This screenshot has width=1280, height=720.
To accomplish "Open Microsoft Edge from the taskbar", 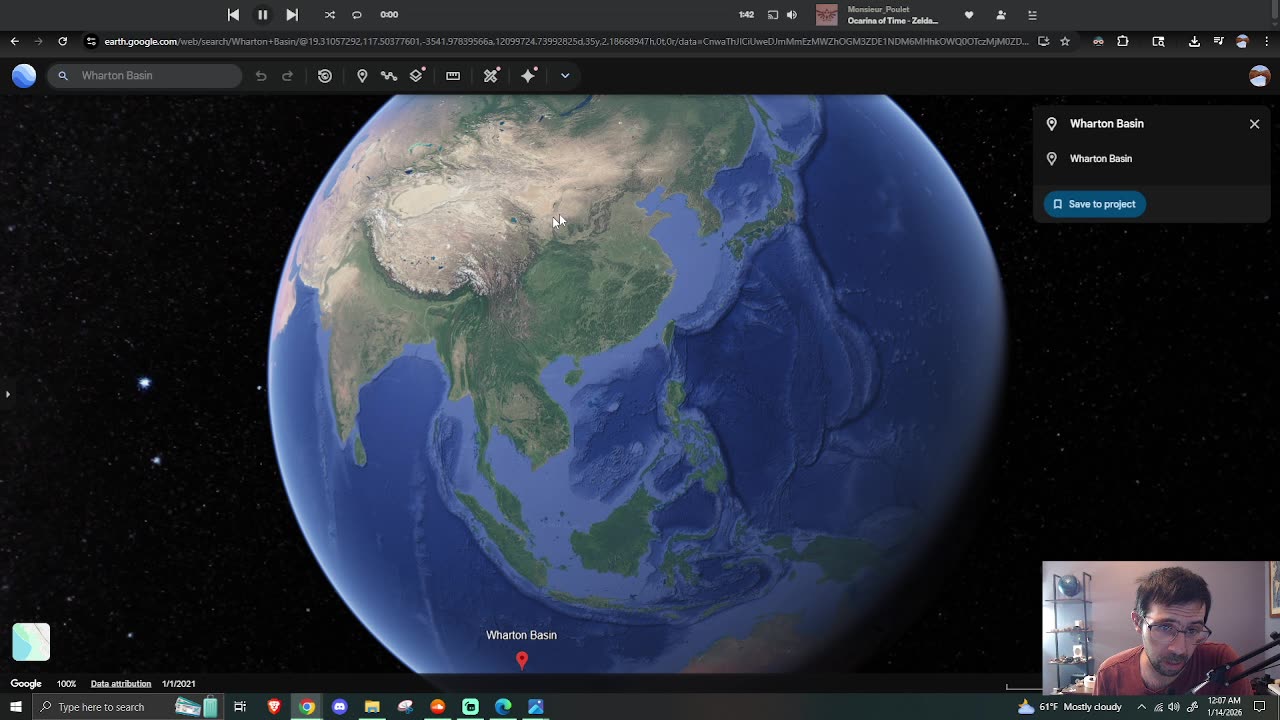I will pos(503,707).
